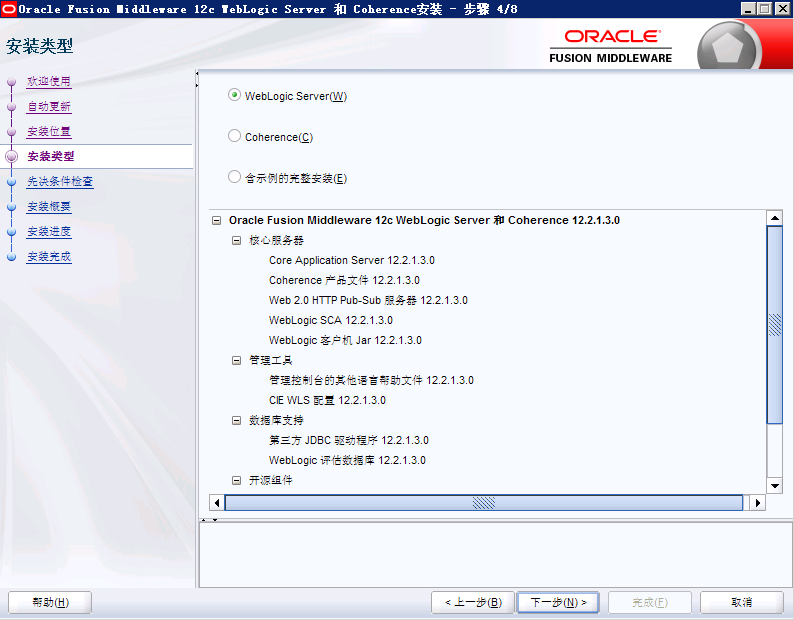
Task: Click horizontal scrollbar left arrow
Action: (x=217, y=503)
